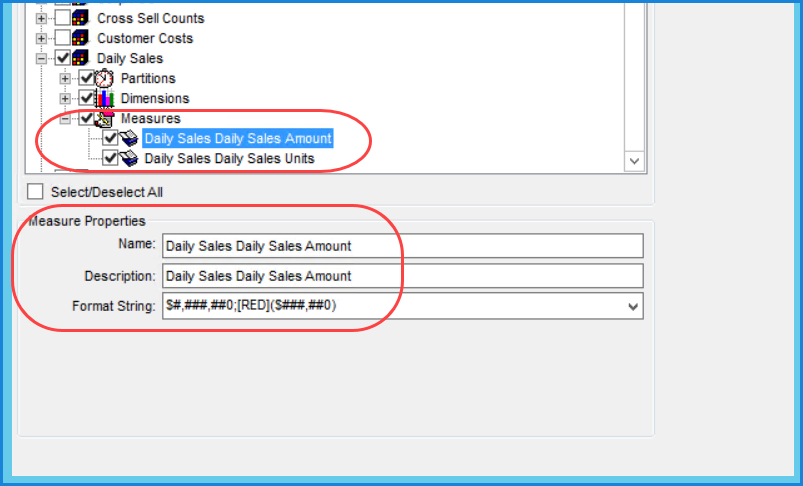Enable the Cross Sell Counts checkbox
The image size is (803, 486).
[63, 19]
